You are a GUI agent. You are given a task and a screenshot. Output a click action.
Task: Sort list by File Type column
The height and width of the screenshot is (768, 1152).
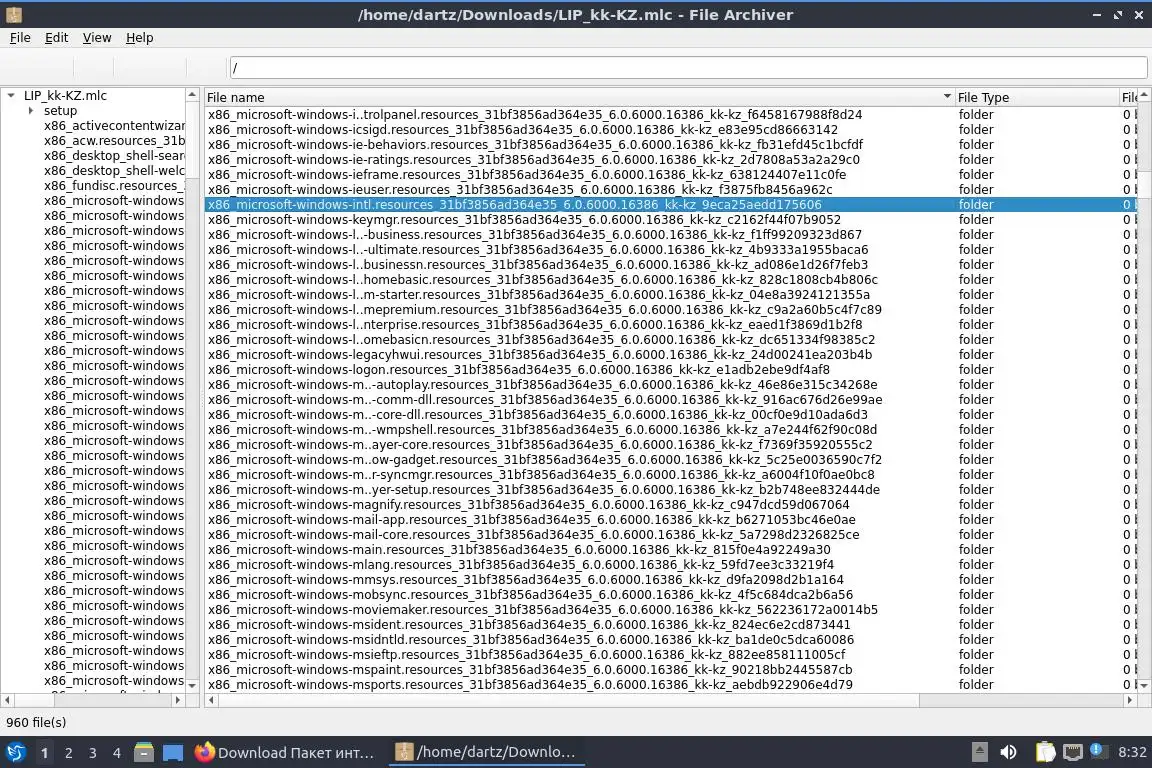tap(1036, 97)
